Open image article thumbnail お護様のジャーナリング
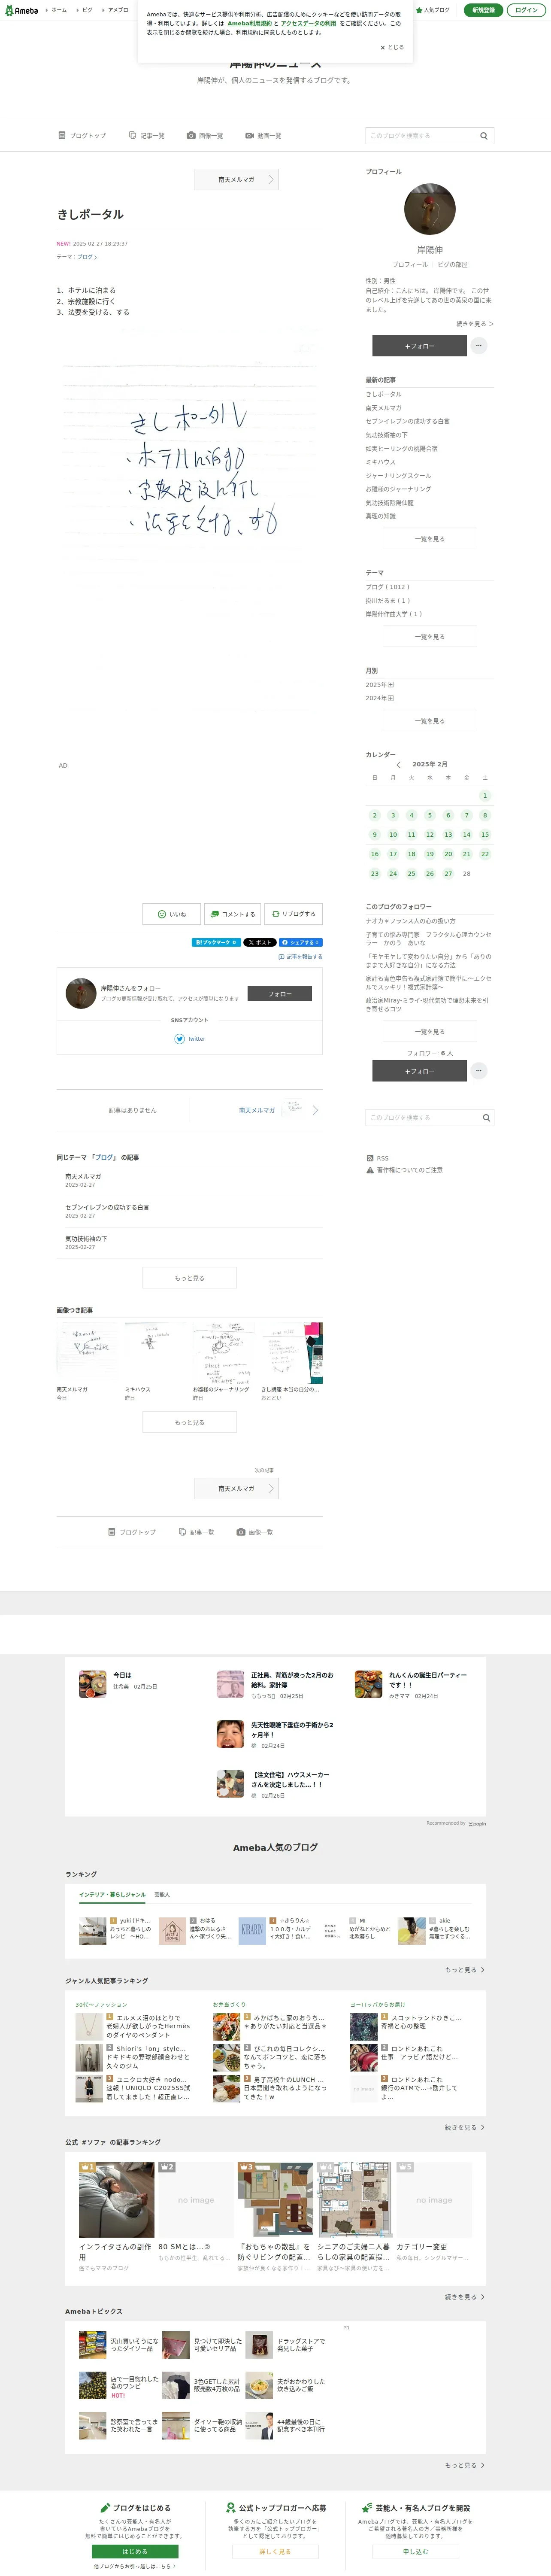Image resolution: width=551 pixels, height=2576 pixels. coord(224,1353)
